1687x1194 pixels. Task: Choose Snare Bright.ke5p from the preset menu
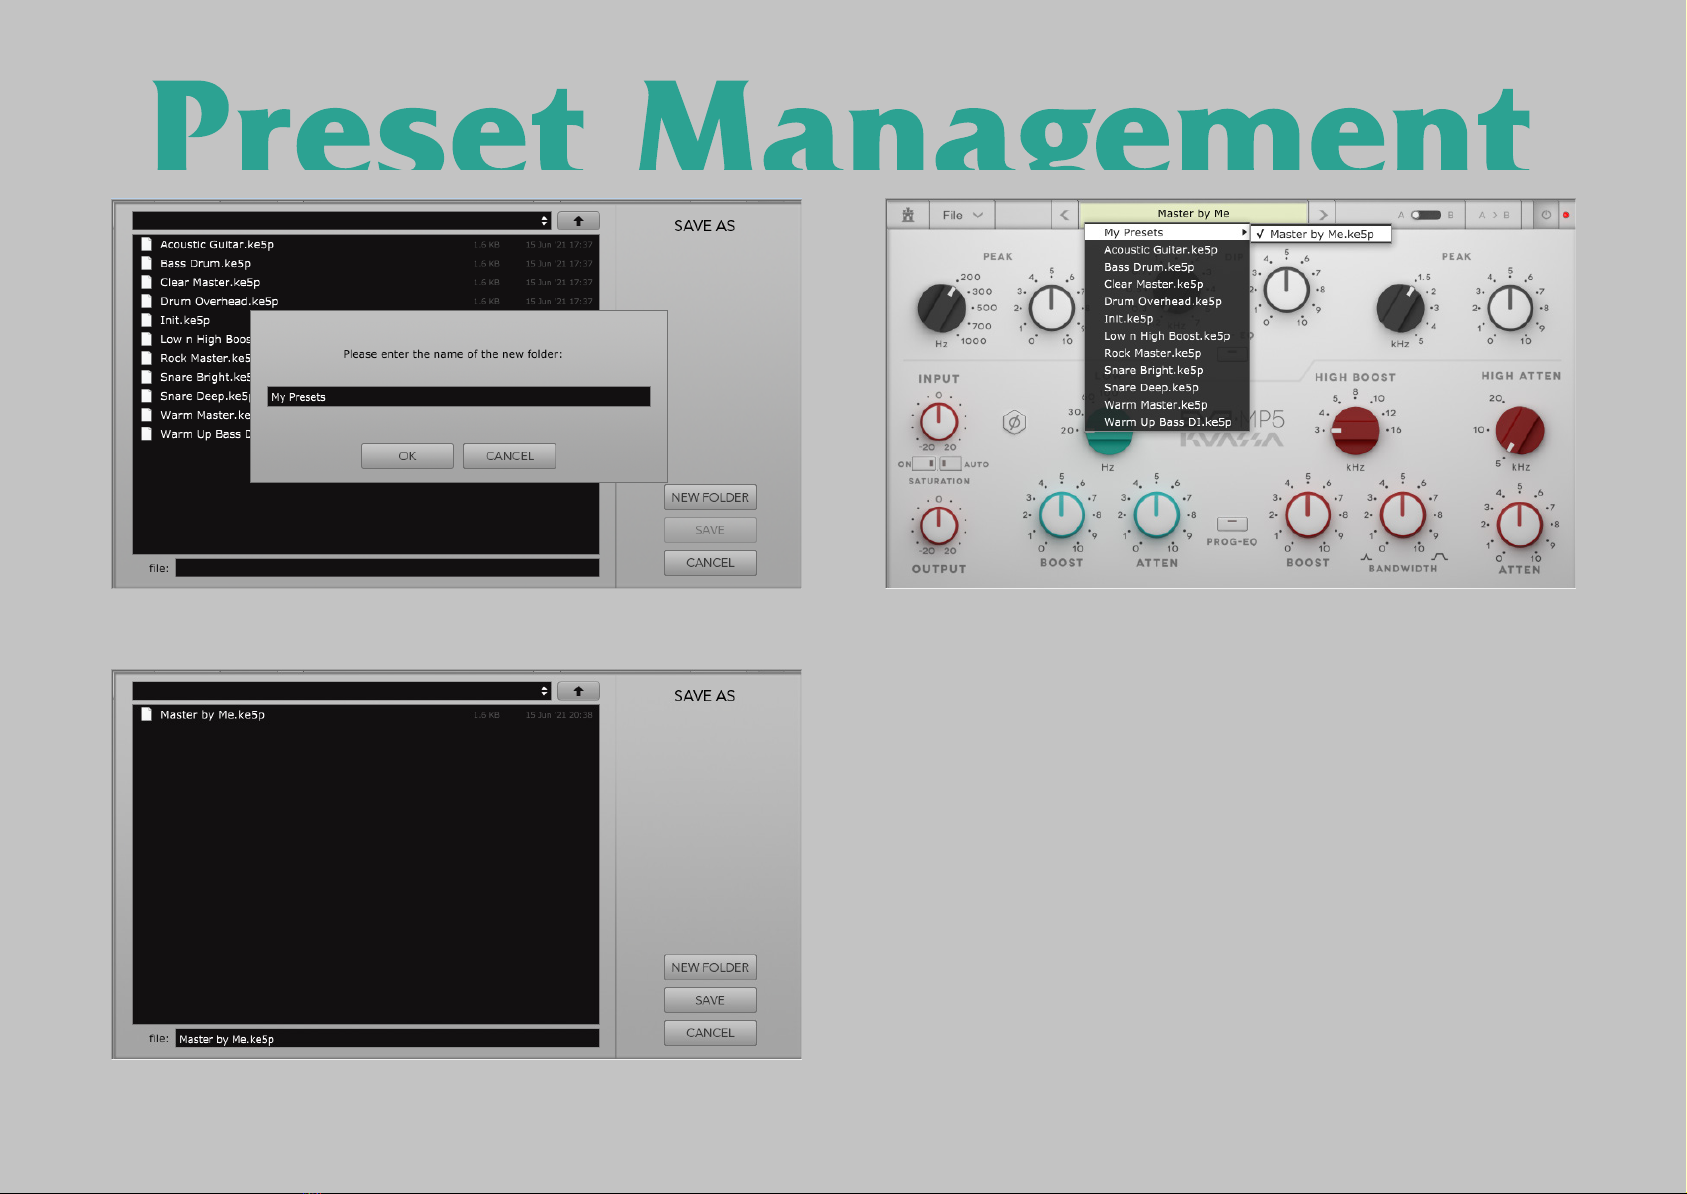tap(1167, 370)
